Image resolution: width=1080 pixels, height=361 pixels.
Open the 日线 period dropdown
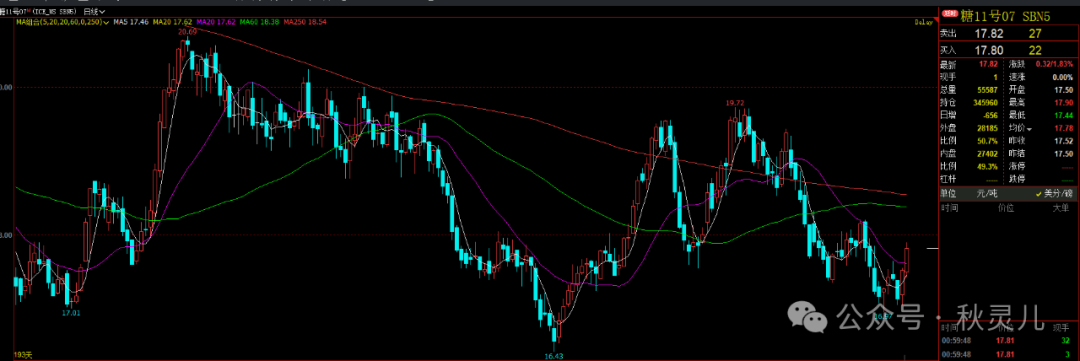[94, 12]
